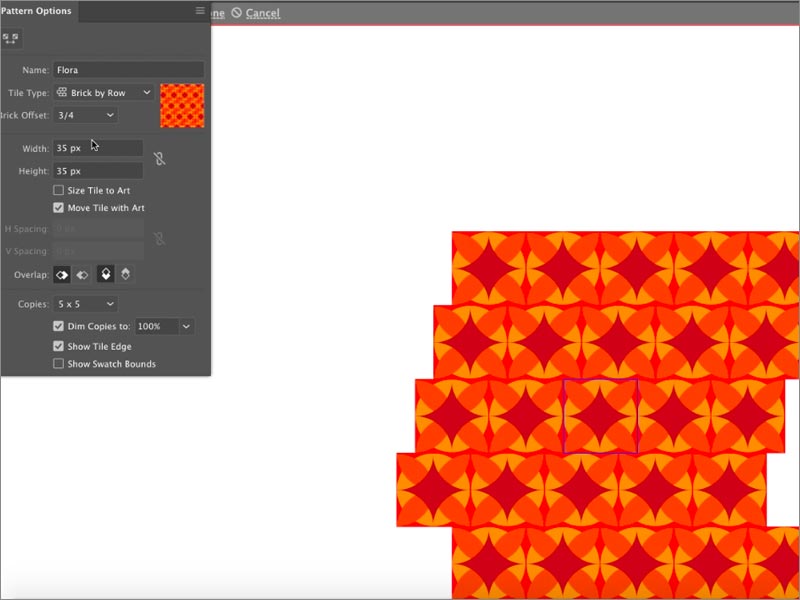Click the Pattern Tile Tool icon

(10, 38)
